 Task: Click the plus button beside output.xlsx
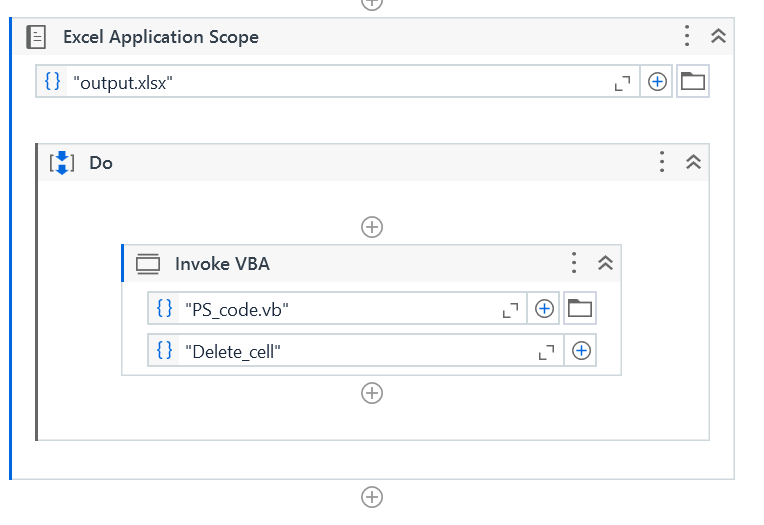point(657,82)
